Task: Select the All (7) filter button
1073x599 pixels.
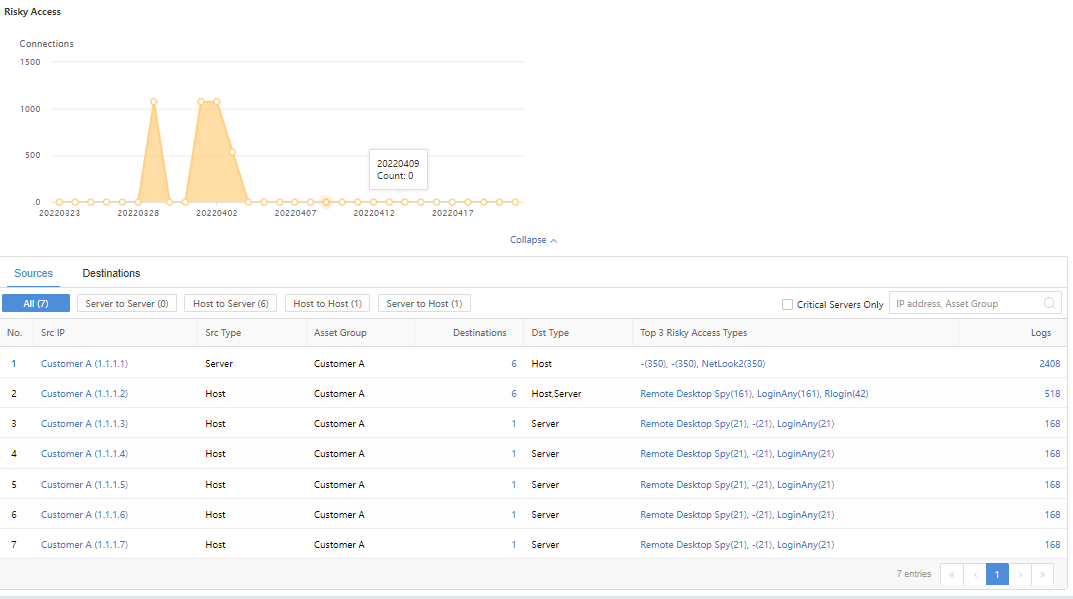Action: click(x=36, y=303)
